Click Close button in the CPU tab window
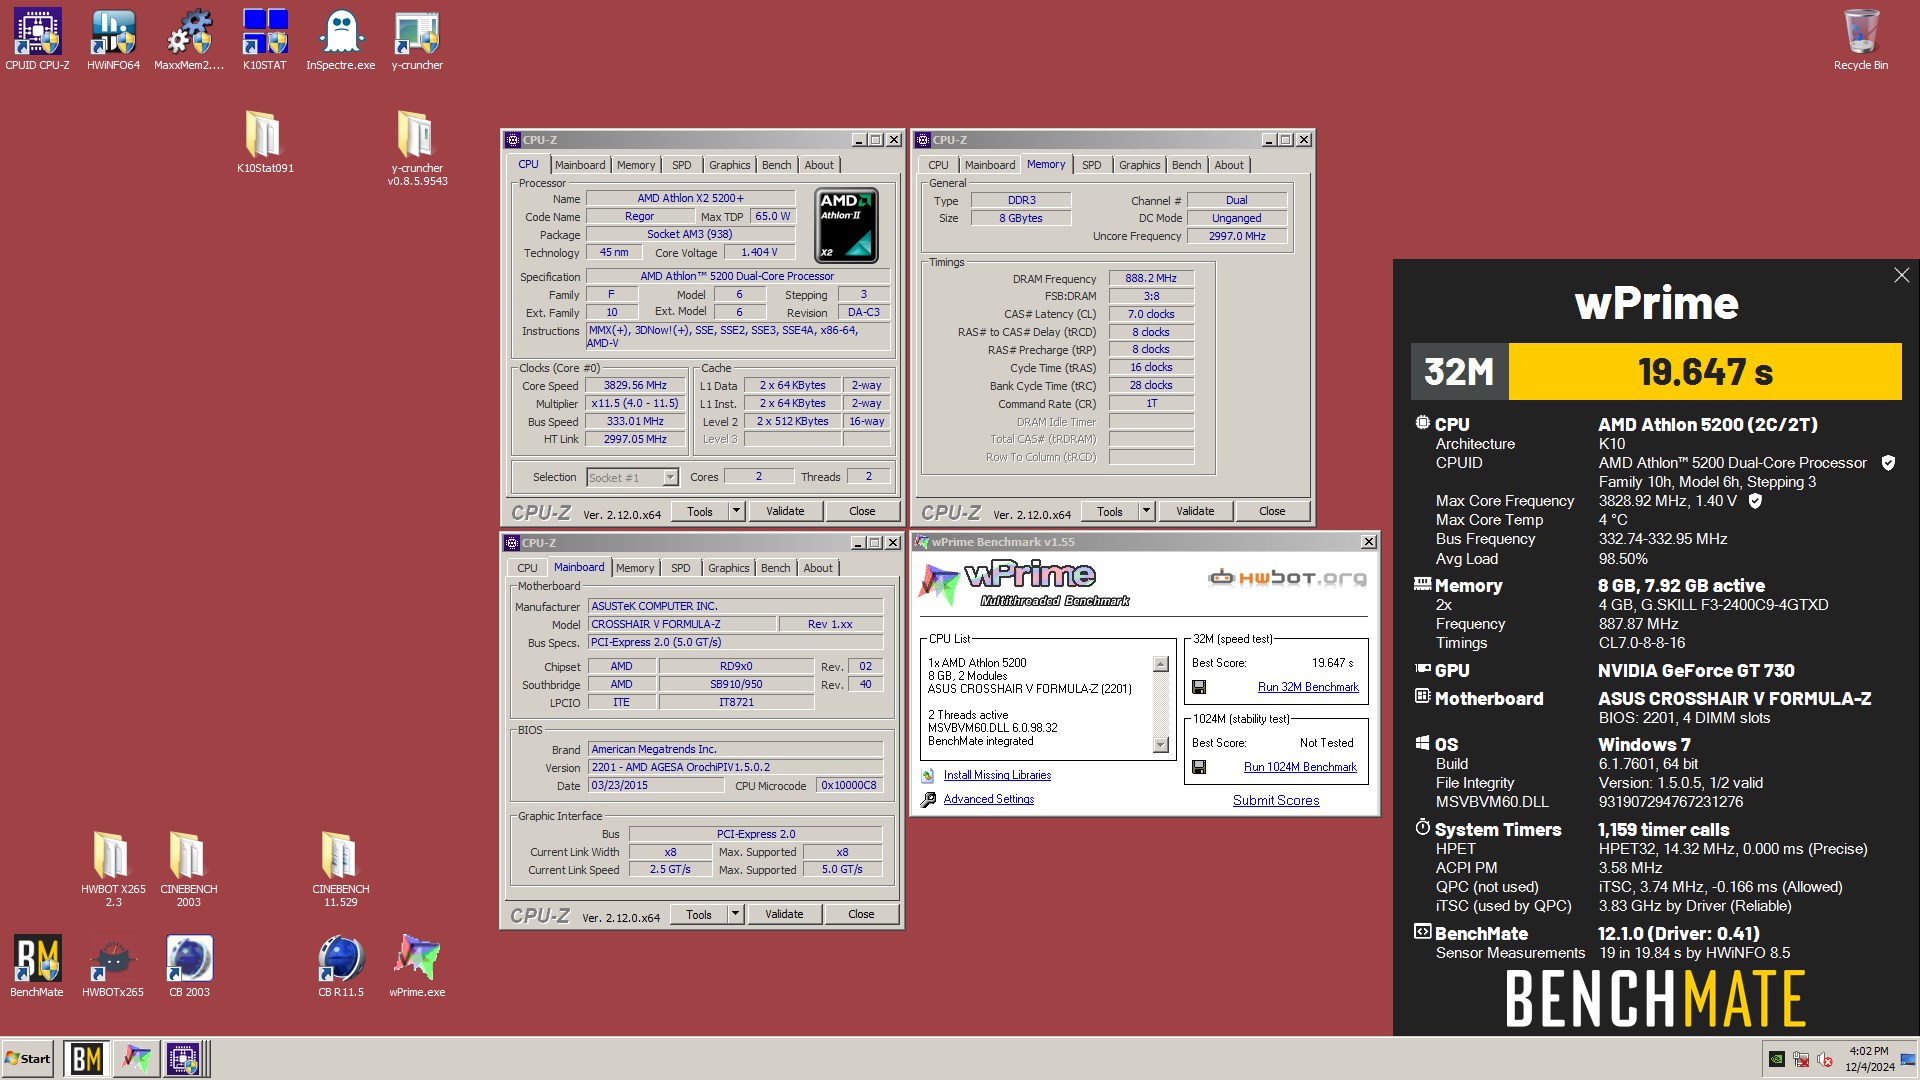The width and height of the screenshot is (1920, 1080). tap(862, 511)
